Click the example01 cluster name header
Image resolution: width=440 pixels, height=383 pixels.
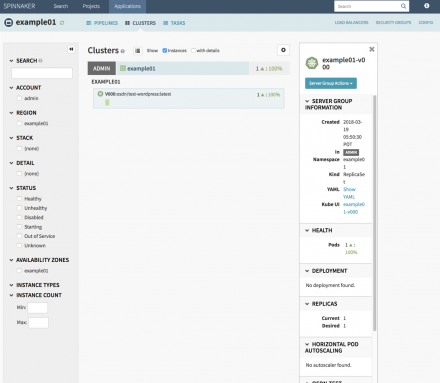click(x=182, y=68)
